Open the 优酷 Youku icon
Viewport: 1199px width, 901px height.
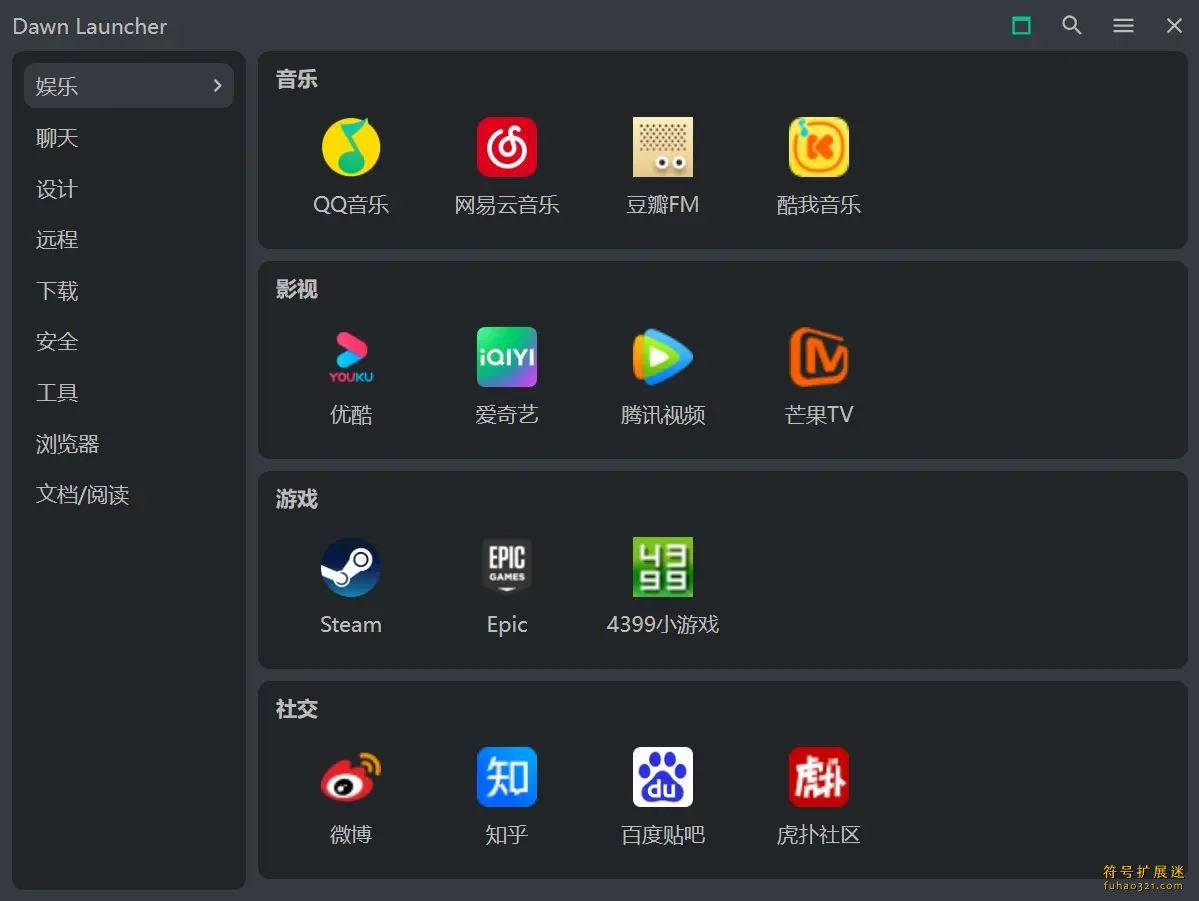click(x=351, y=357)
